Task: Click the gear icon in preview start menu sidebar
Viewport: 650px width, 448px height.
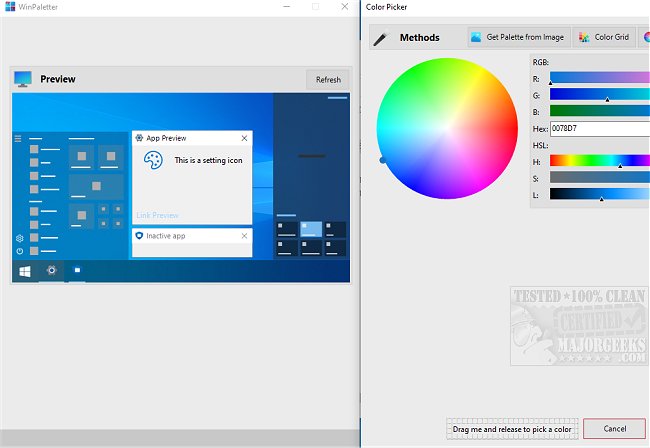Action: pyautogui.click(x=19, y=238)
